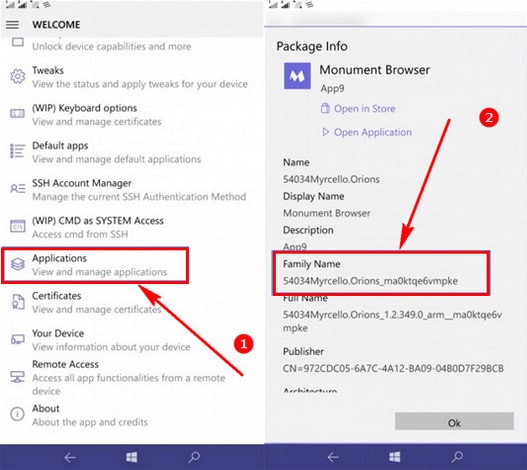Click the keyboard icon for Keyboard options
Viewport: 527px width, 470px height.
pos(17,114)
